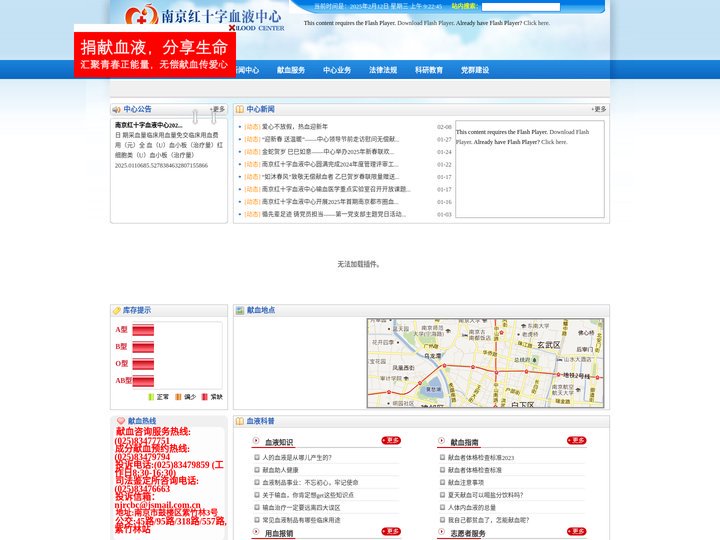
Task: Click the O型 blood stock bar
Action: (x=143, y=364)
